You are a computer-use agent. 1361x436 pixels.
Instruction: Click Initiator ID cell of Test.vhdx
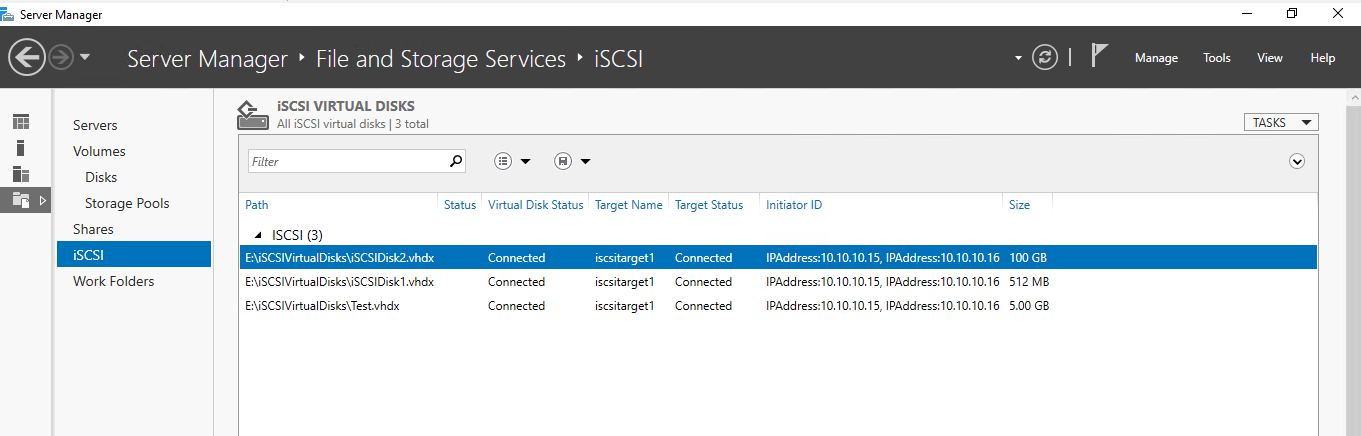point(882,306)
